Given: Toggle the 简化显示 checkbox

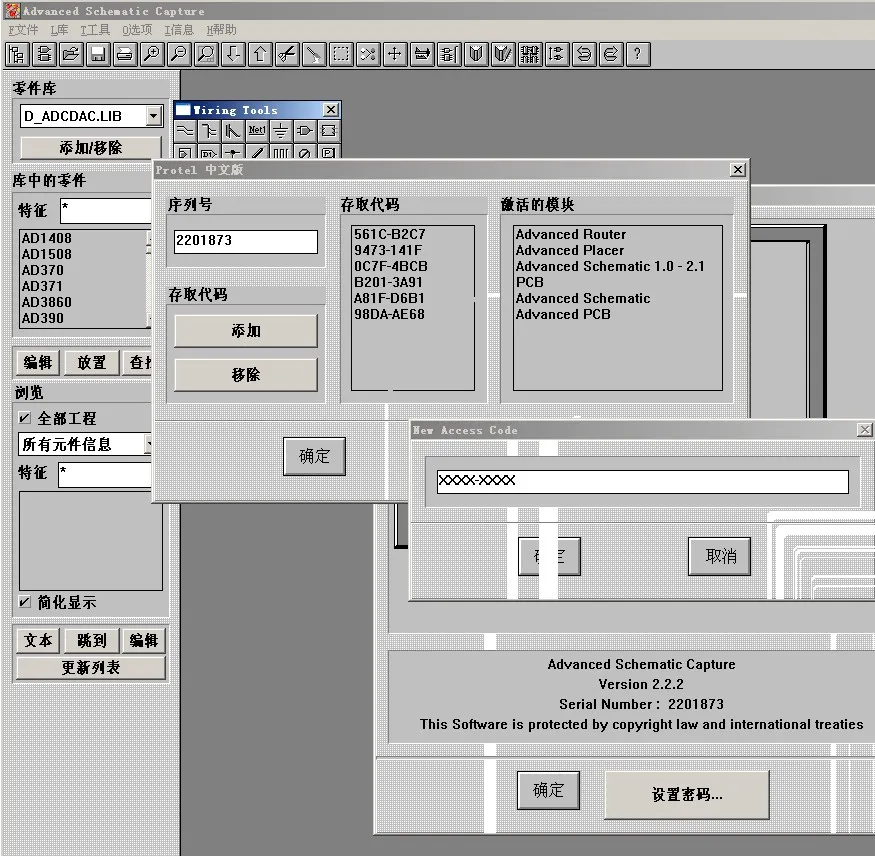Looking at the screenshot, I should pyautogui.click(x=25, y=602).
